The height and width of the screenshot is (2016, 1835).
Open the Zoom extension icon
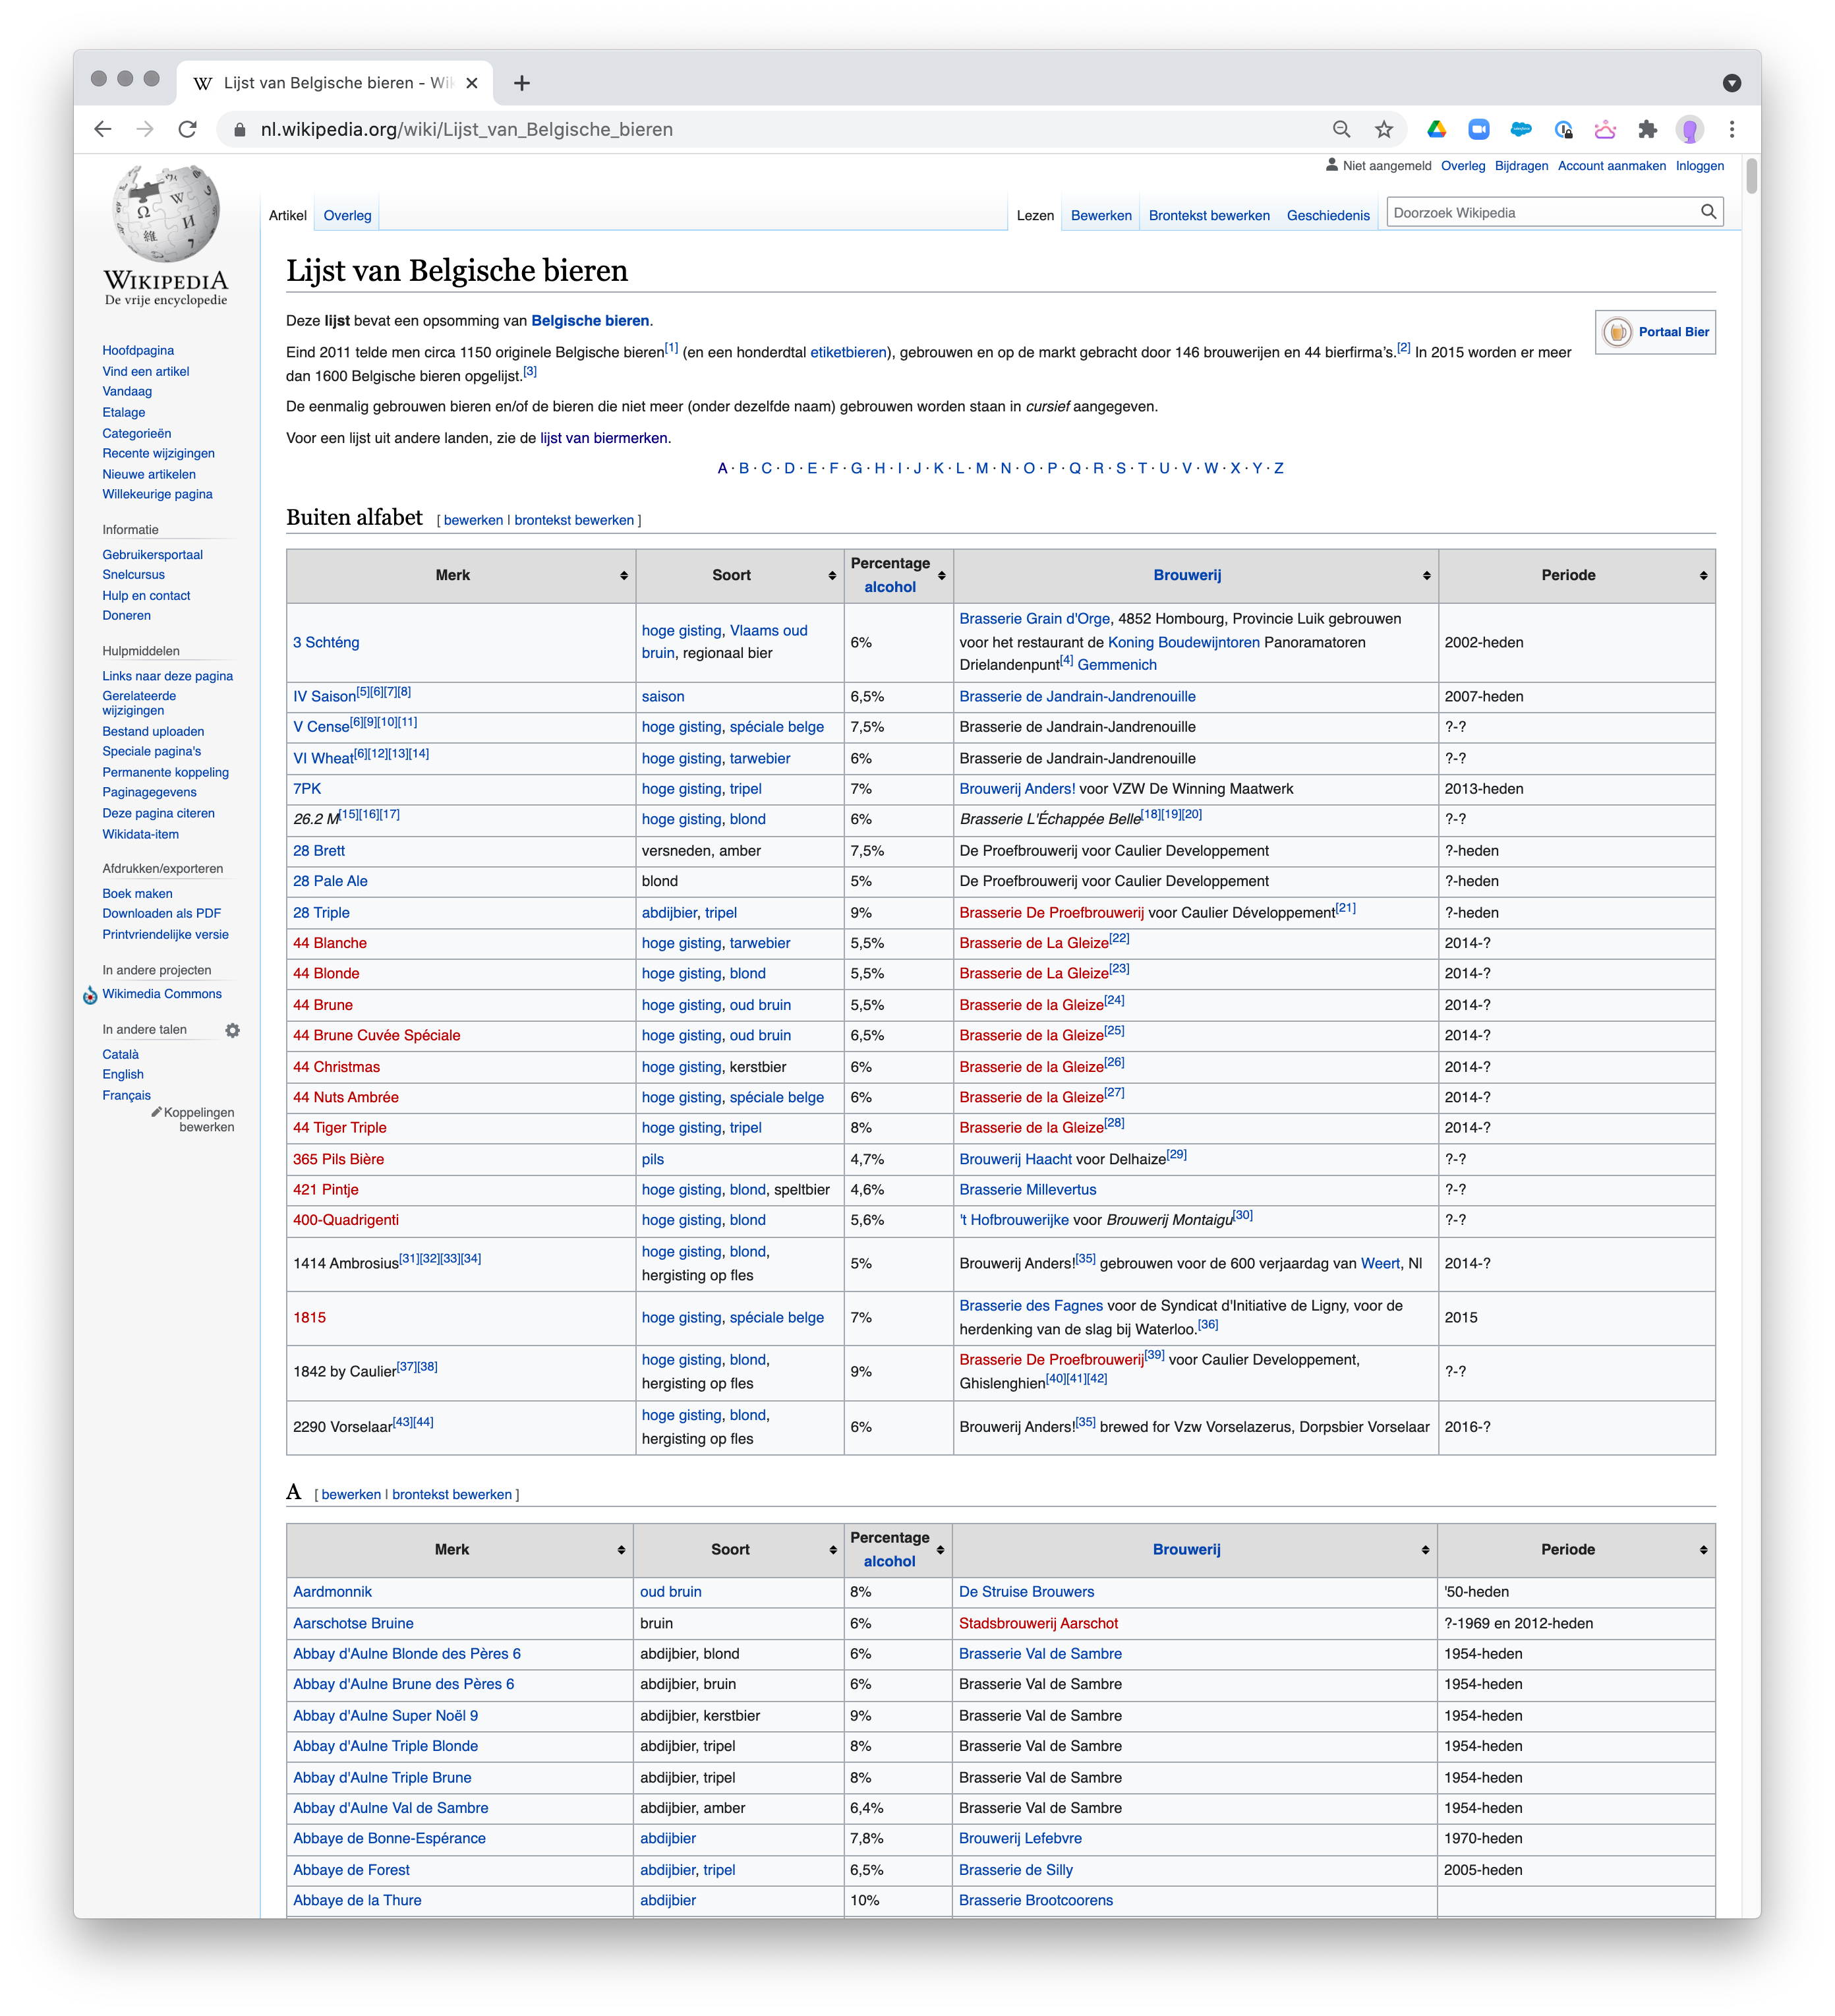click(1479, 129)
